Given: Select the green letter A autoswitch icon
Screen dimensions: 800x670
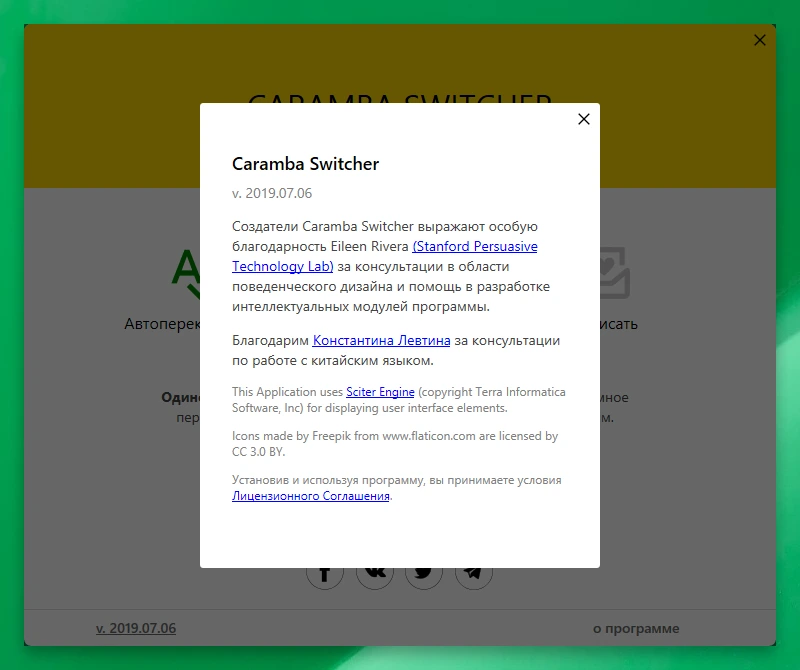Looking at the screenshot, I should (x=186, y=273).
